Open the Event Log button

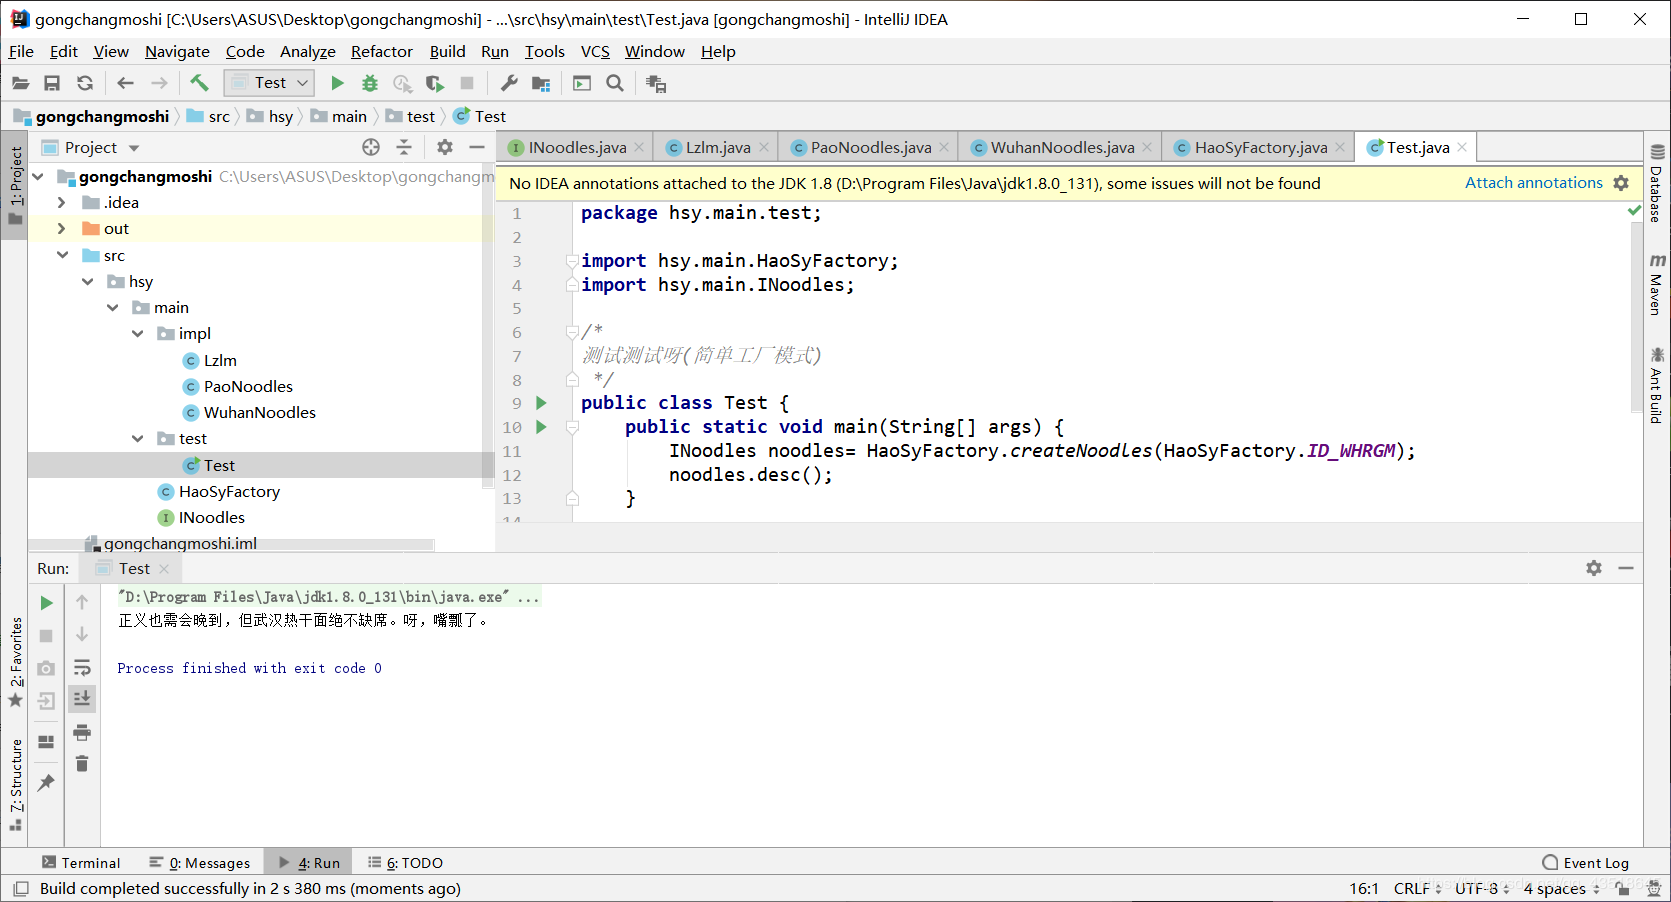tap(1586, 863)
